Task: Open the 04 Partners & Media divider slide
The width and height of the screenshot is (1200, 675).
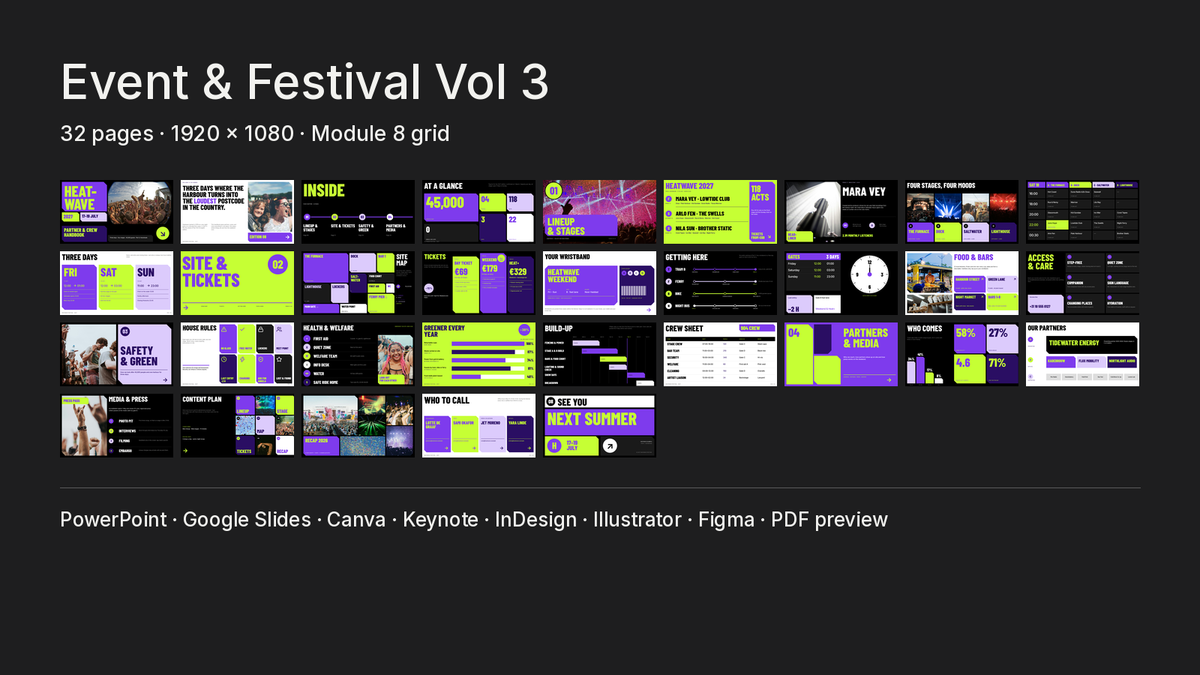Action: click(x=841, y=354)
